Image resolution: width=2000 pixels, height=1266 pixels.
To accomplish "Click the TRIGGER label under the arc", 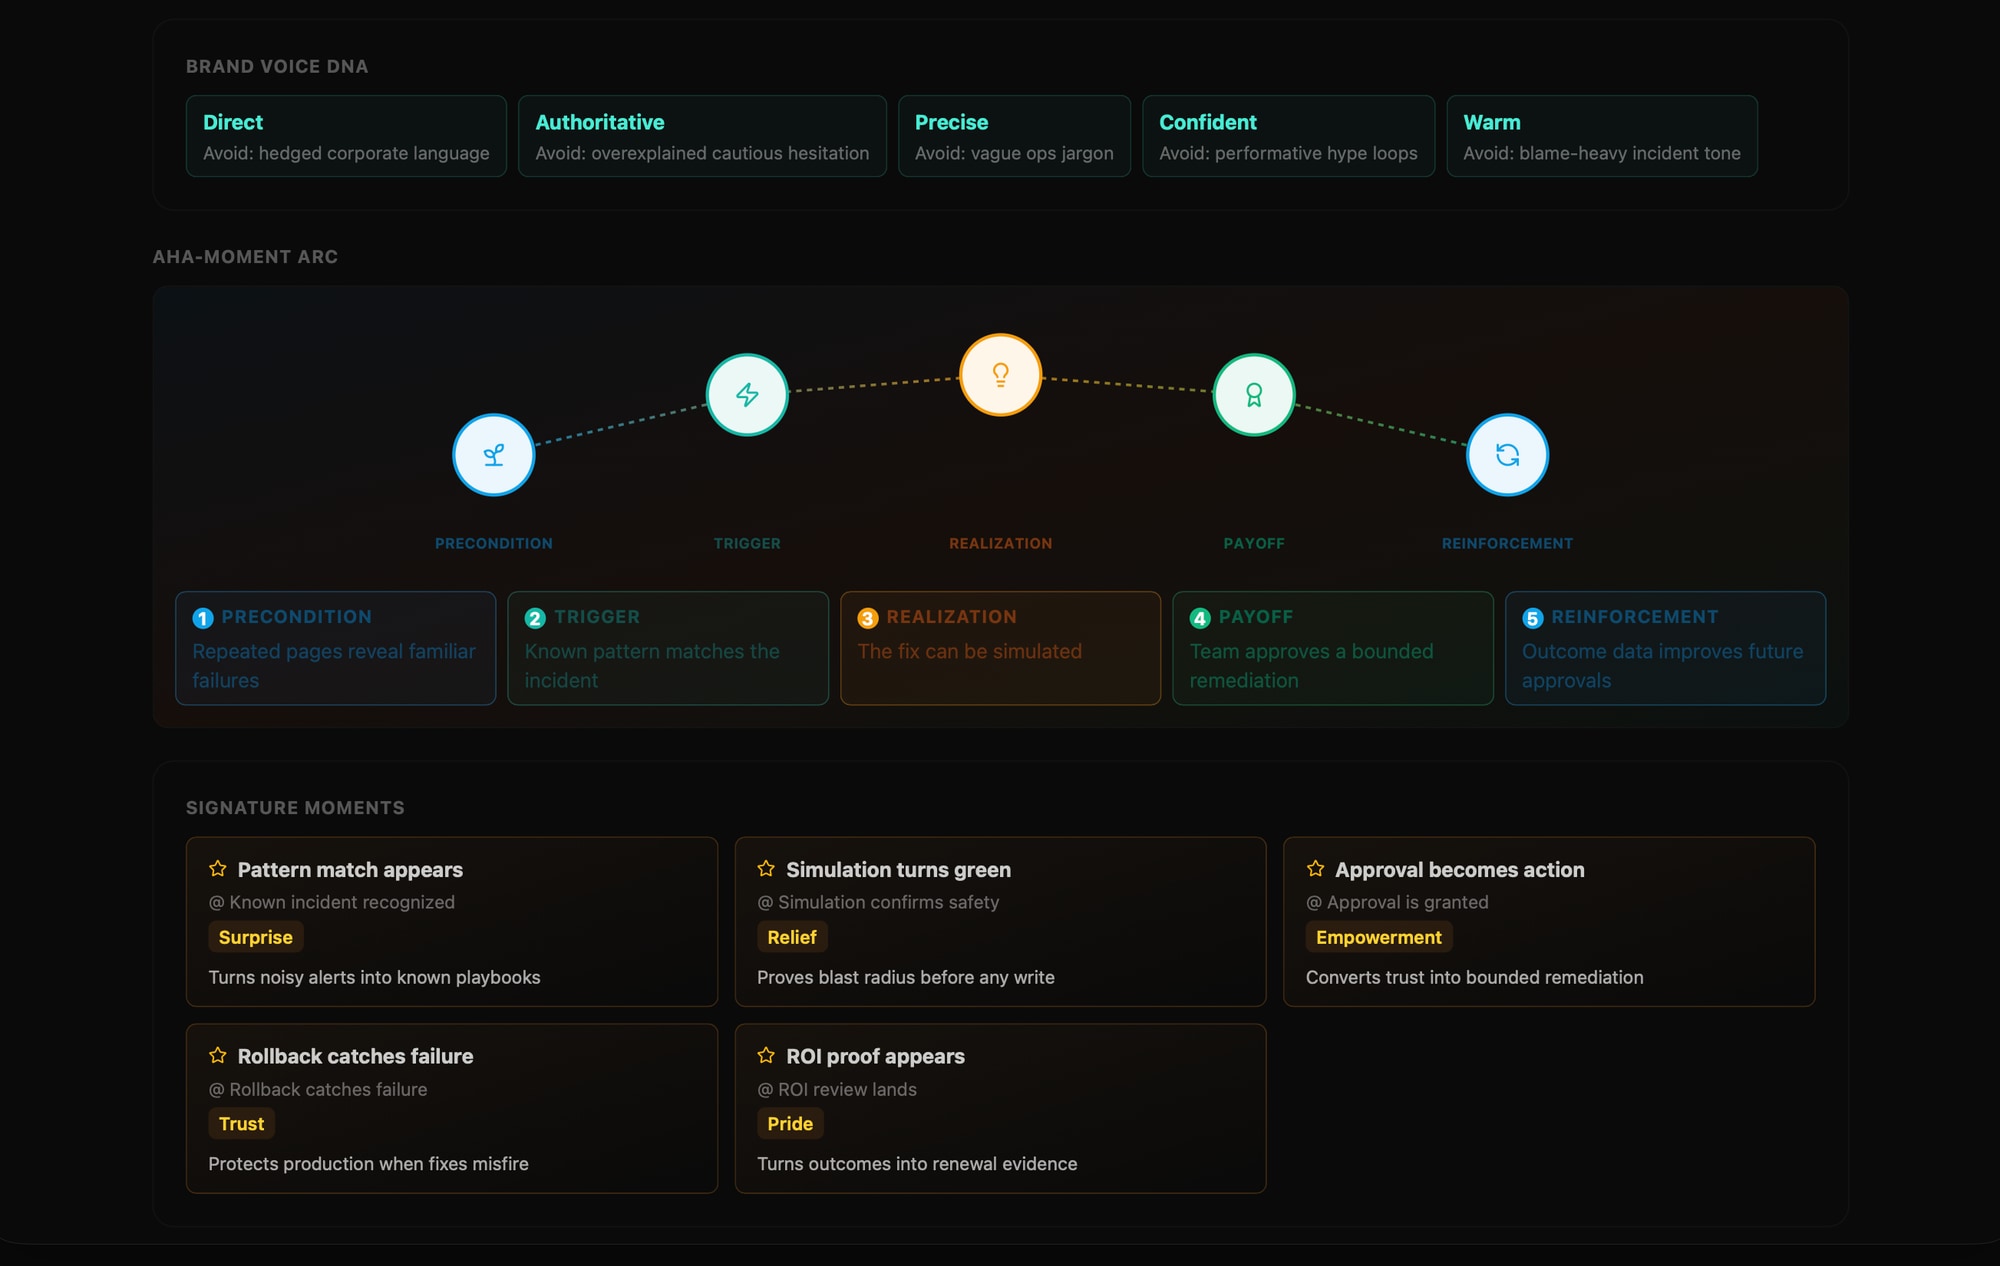I will tap(747, 543).
